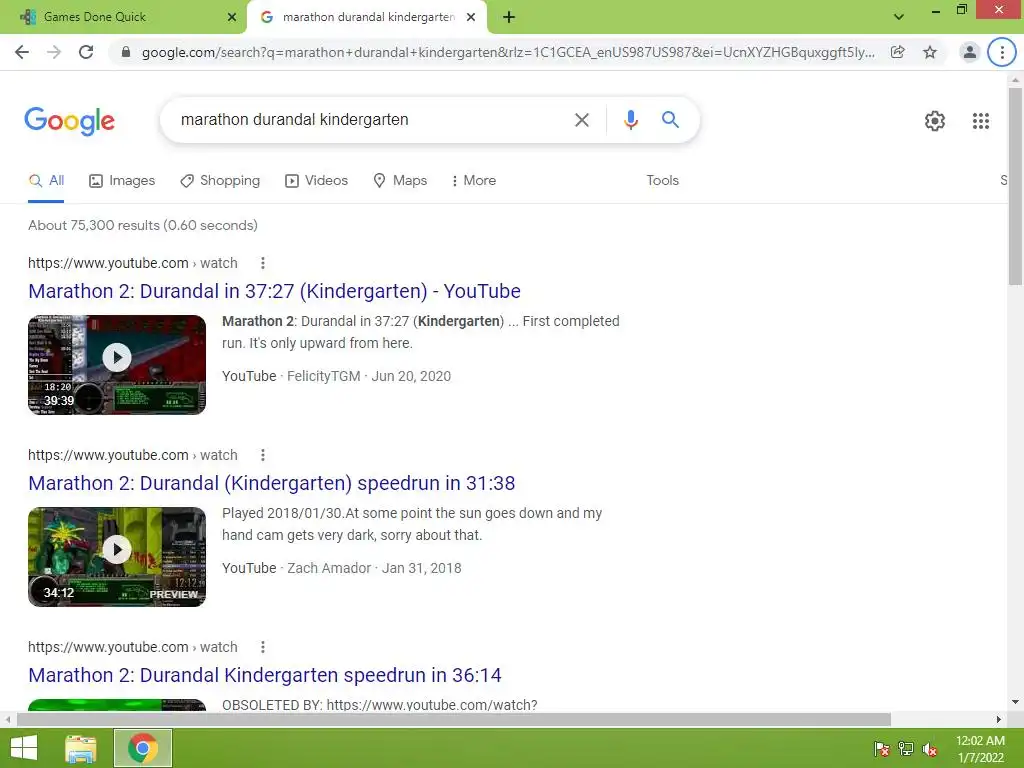This screenshot has width=1024, height=768.
Task: Expand the tab search chevron
Action: 899,17
